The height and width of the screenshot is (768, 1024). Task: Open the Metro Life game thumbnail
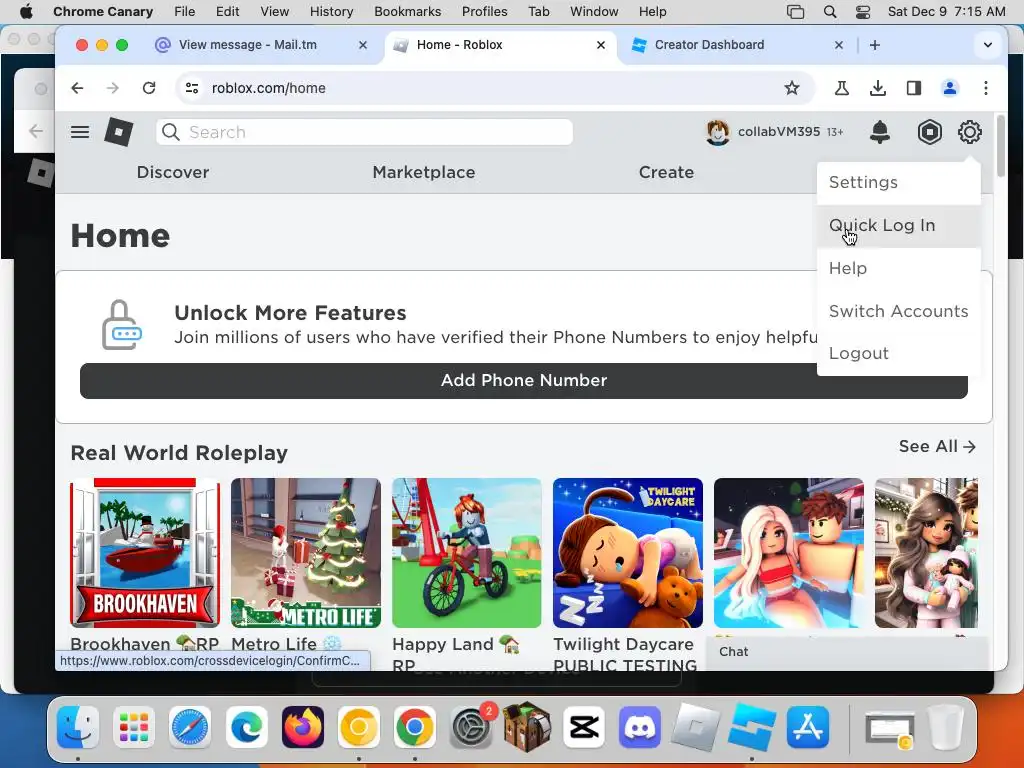coord(306,552)
